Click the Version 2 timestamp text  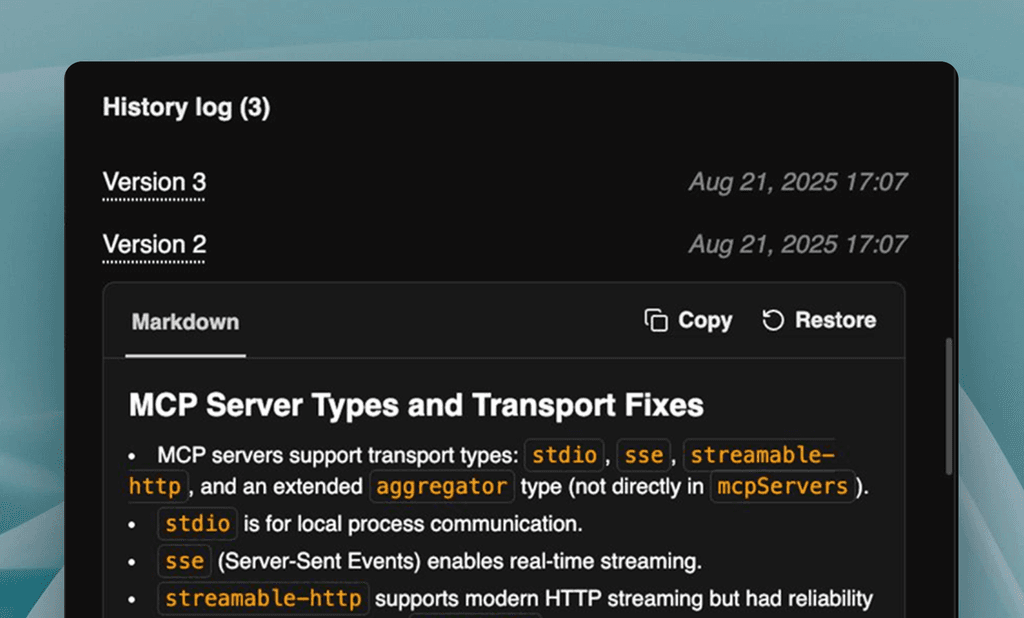(798, 245)
